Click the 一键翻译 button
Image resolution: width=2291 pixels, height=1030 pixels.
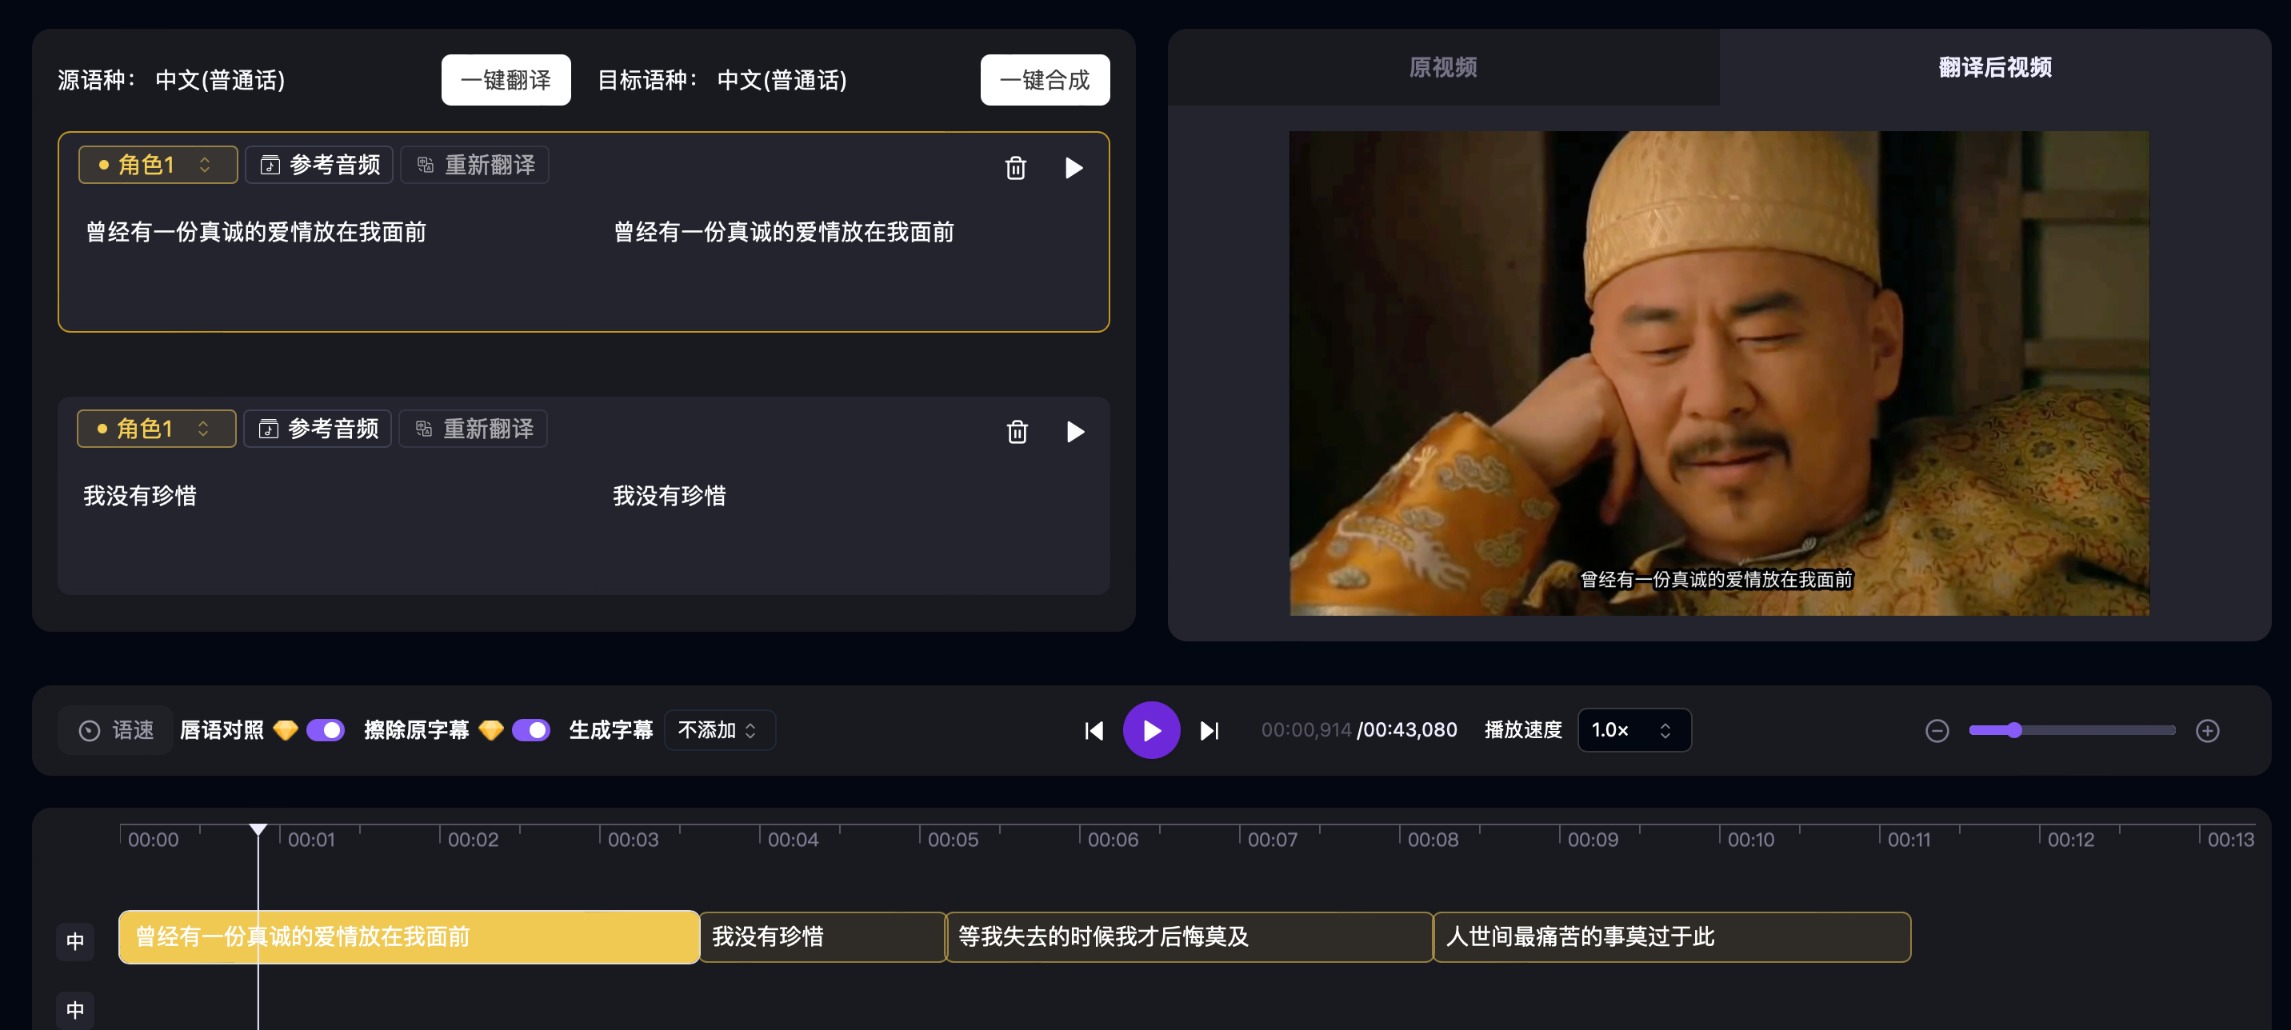[505, 79]
